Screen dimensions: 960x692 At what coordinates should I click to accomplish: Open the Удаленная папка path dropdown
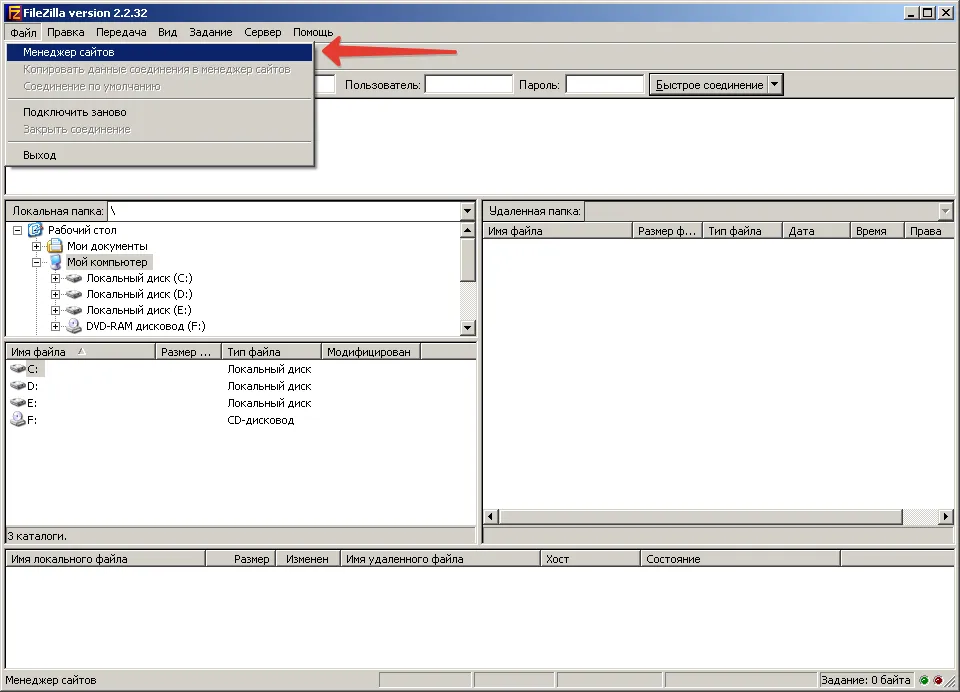pyautogui.click(x=945, y=211)
